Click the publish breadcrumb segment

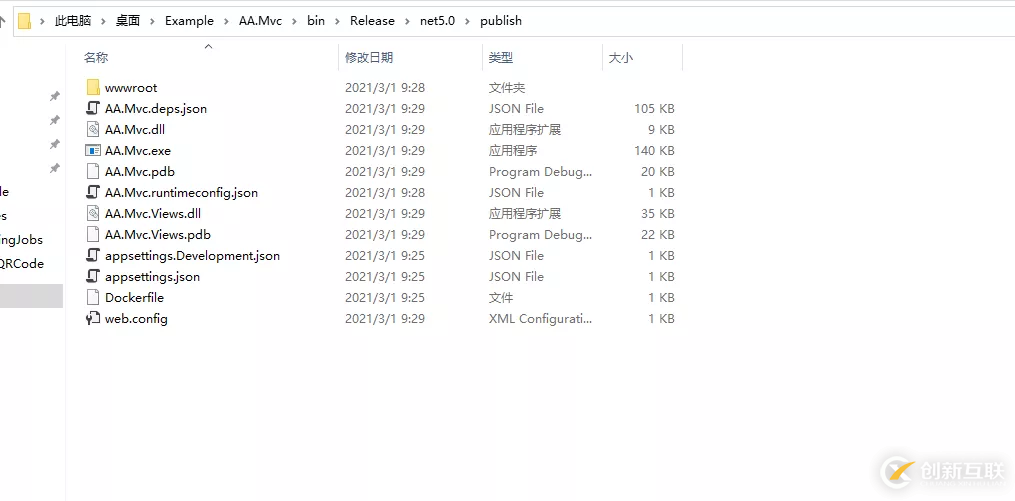pos(501,21)
